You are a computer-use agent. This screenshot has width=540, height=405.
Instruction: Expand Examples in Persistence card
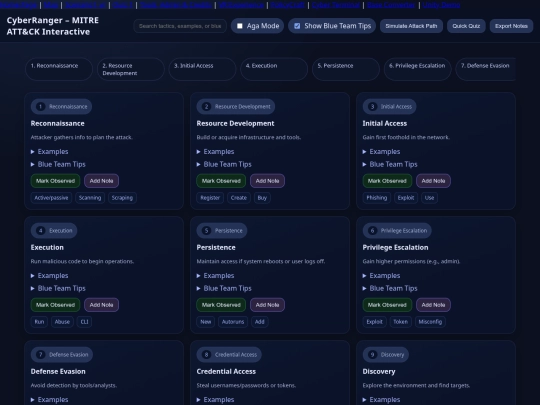click(x=215, y=276)
